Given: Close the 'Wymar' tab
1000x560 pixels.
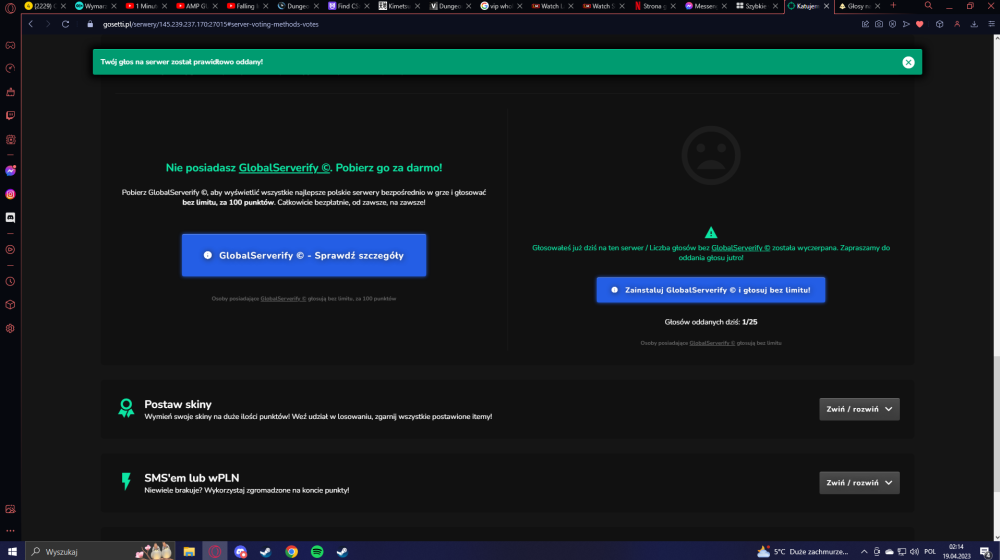Looking at the screenshot, I should 114,6.
